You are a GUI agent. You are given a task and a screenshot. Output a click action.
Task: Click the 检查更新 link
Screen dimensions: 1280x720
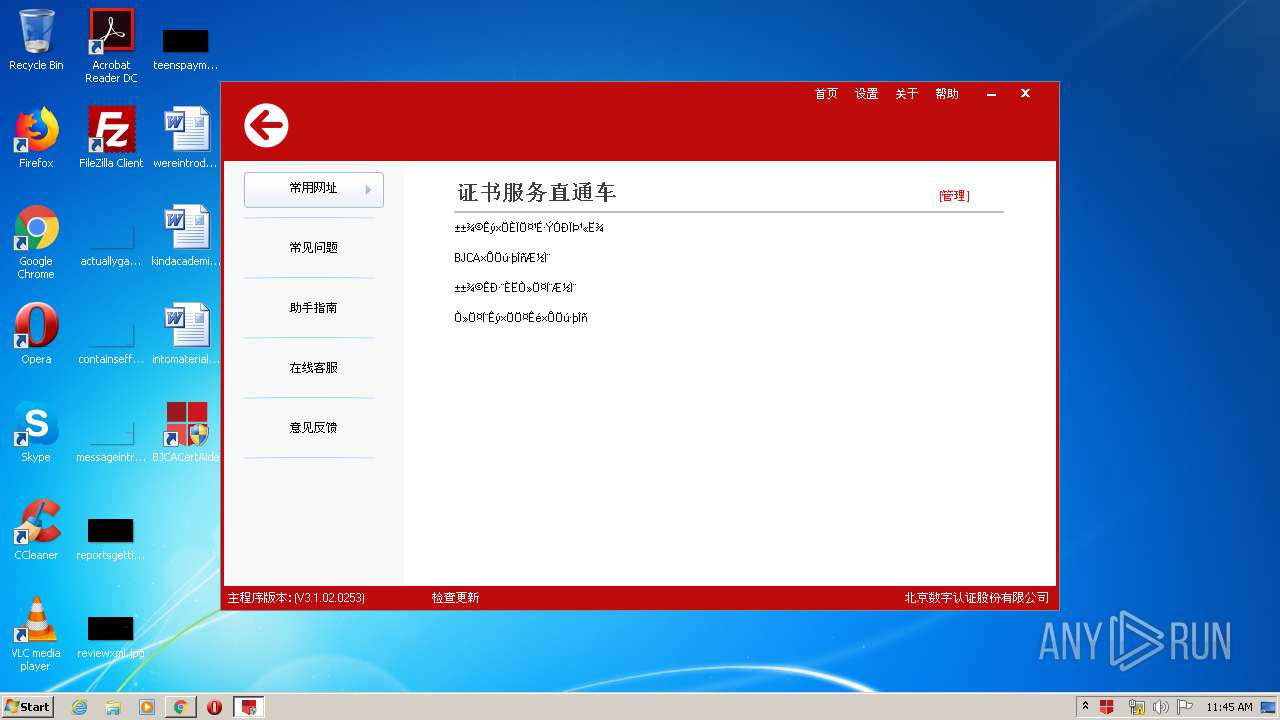coord(455,598)
